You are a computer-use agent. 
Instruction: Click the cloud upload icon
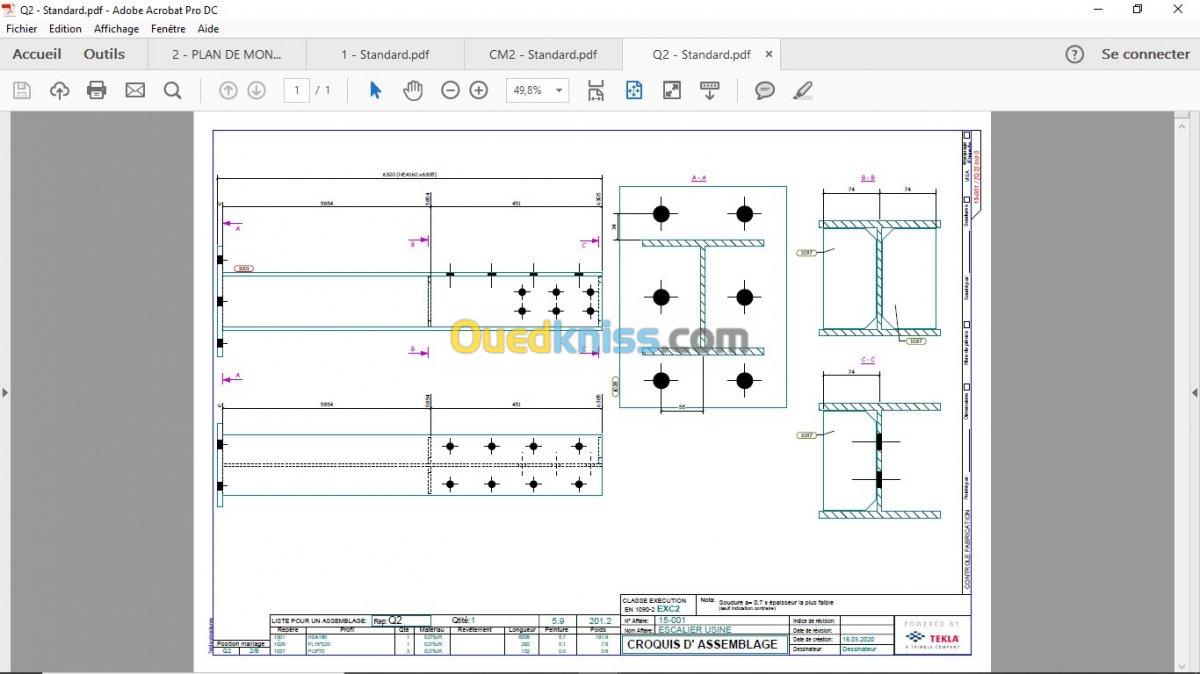click(x=59, y=91)
